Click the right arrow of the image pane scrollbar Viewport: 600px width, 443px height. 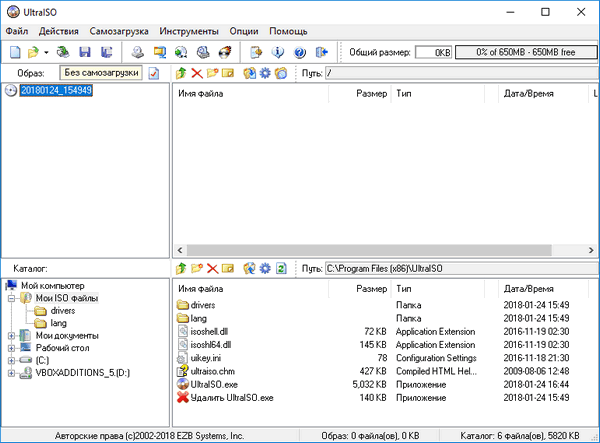tap(591, 250)
